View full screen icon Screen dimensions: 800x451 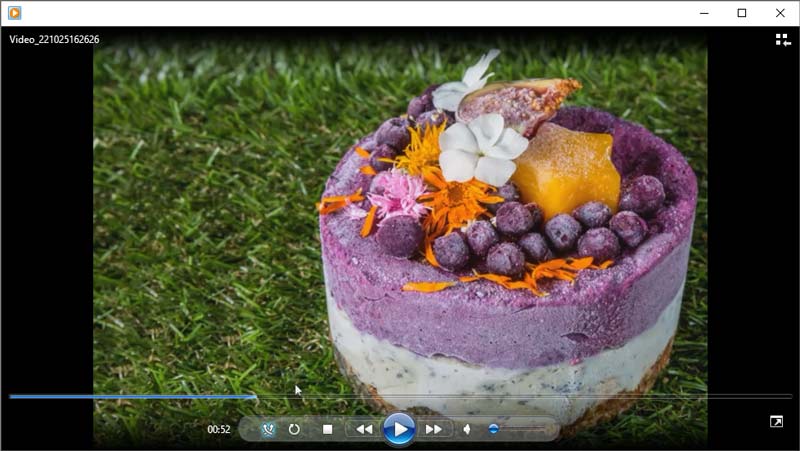(776, 421)
